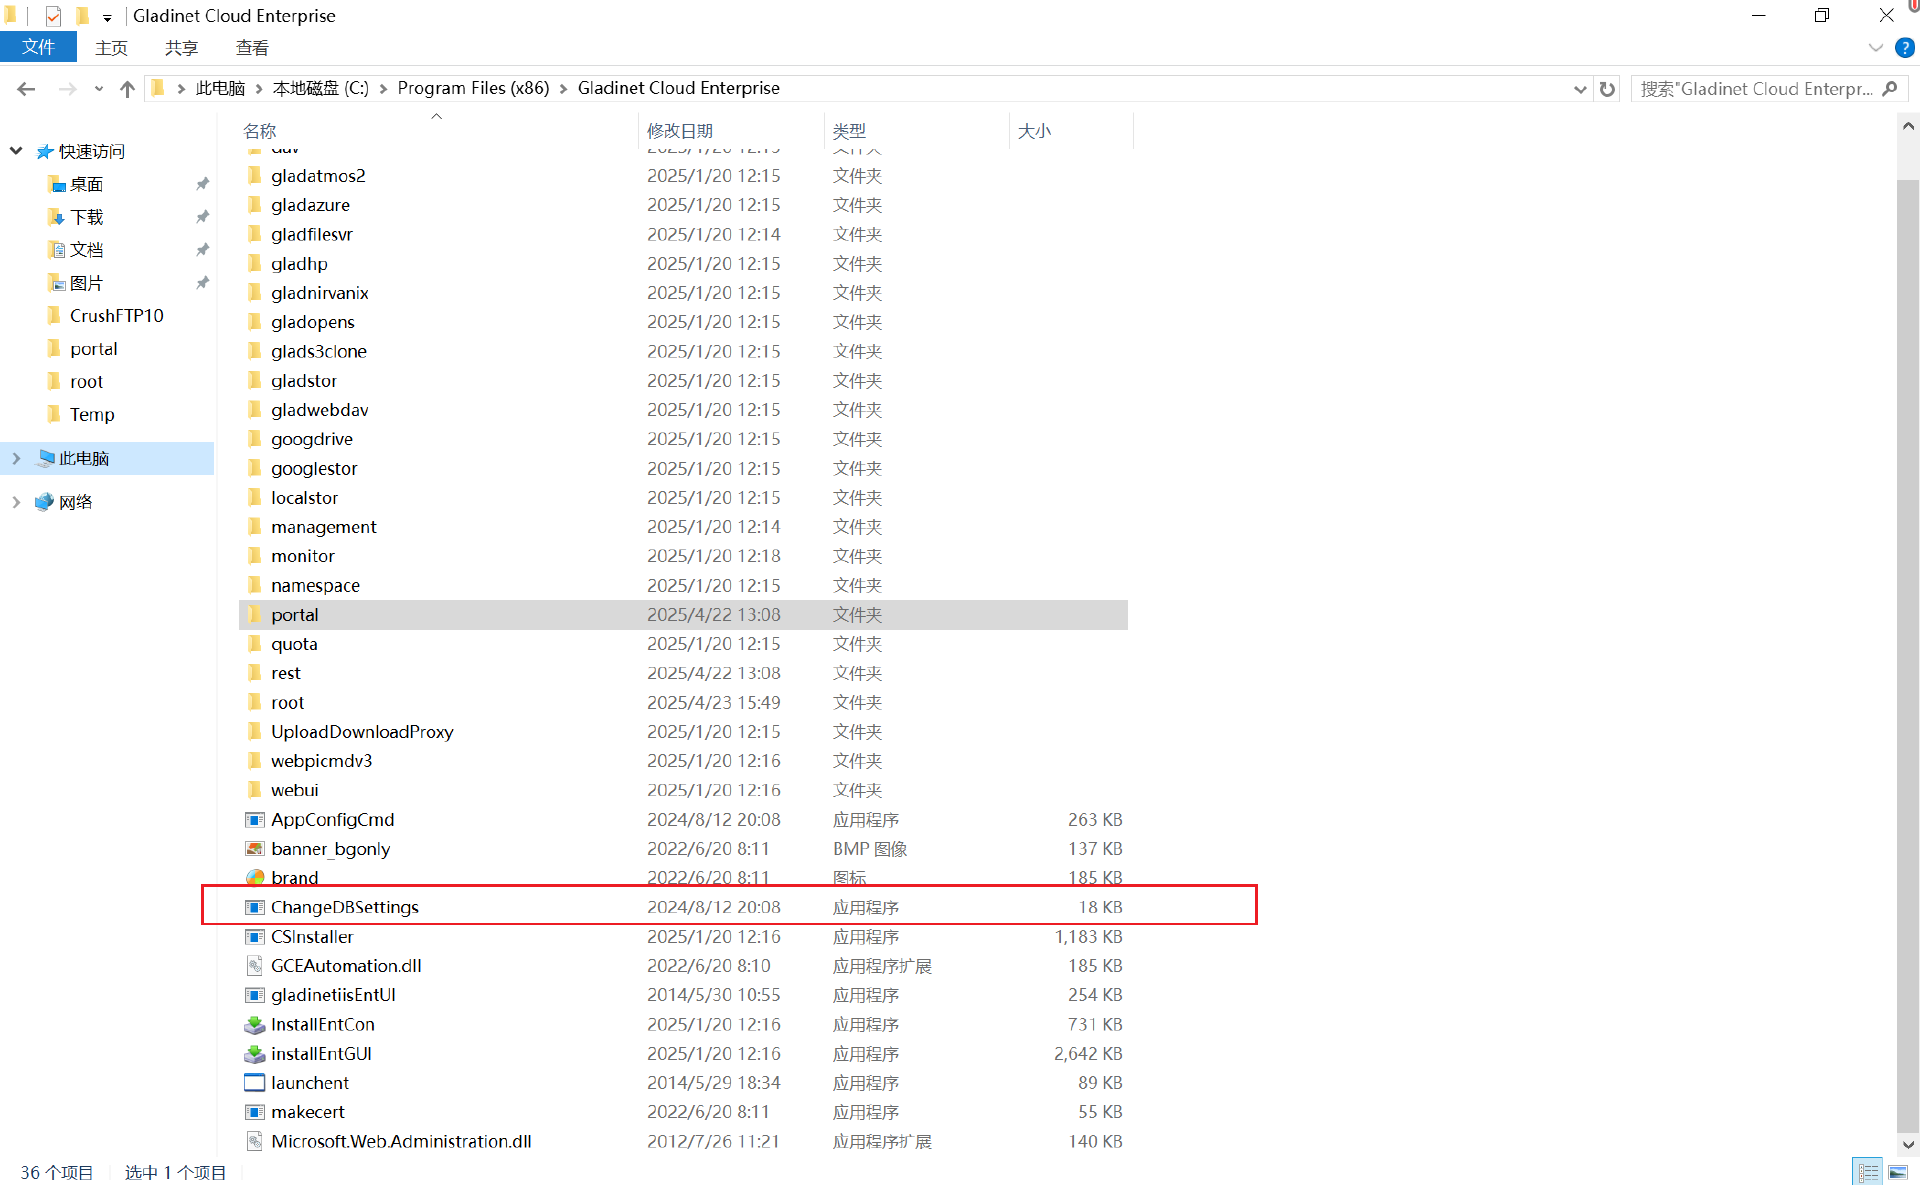Open the 文件 menu tab
The height and width of the screenshot is (1185, 1920).
38,47
